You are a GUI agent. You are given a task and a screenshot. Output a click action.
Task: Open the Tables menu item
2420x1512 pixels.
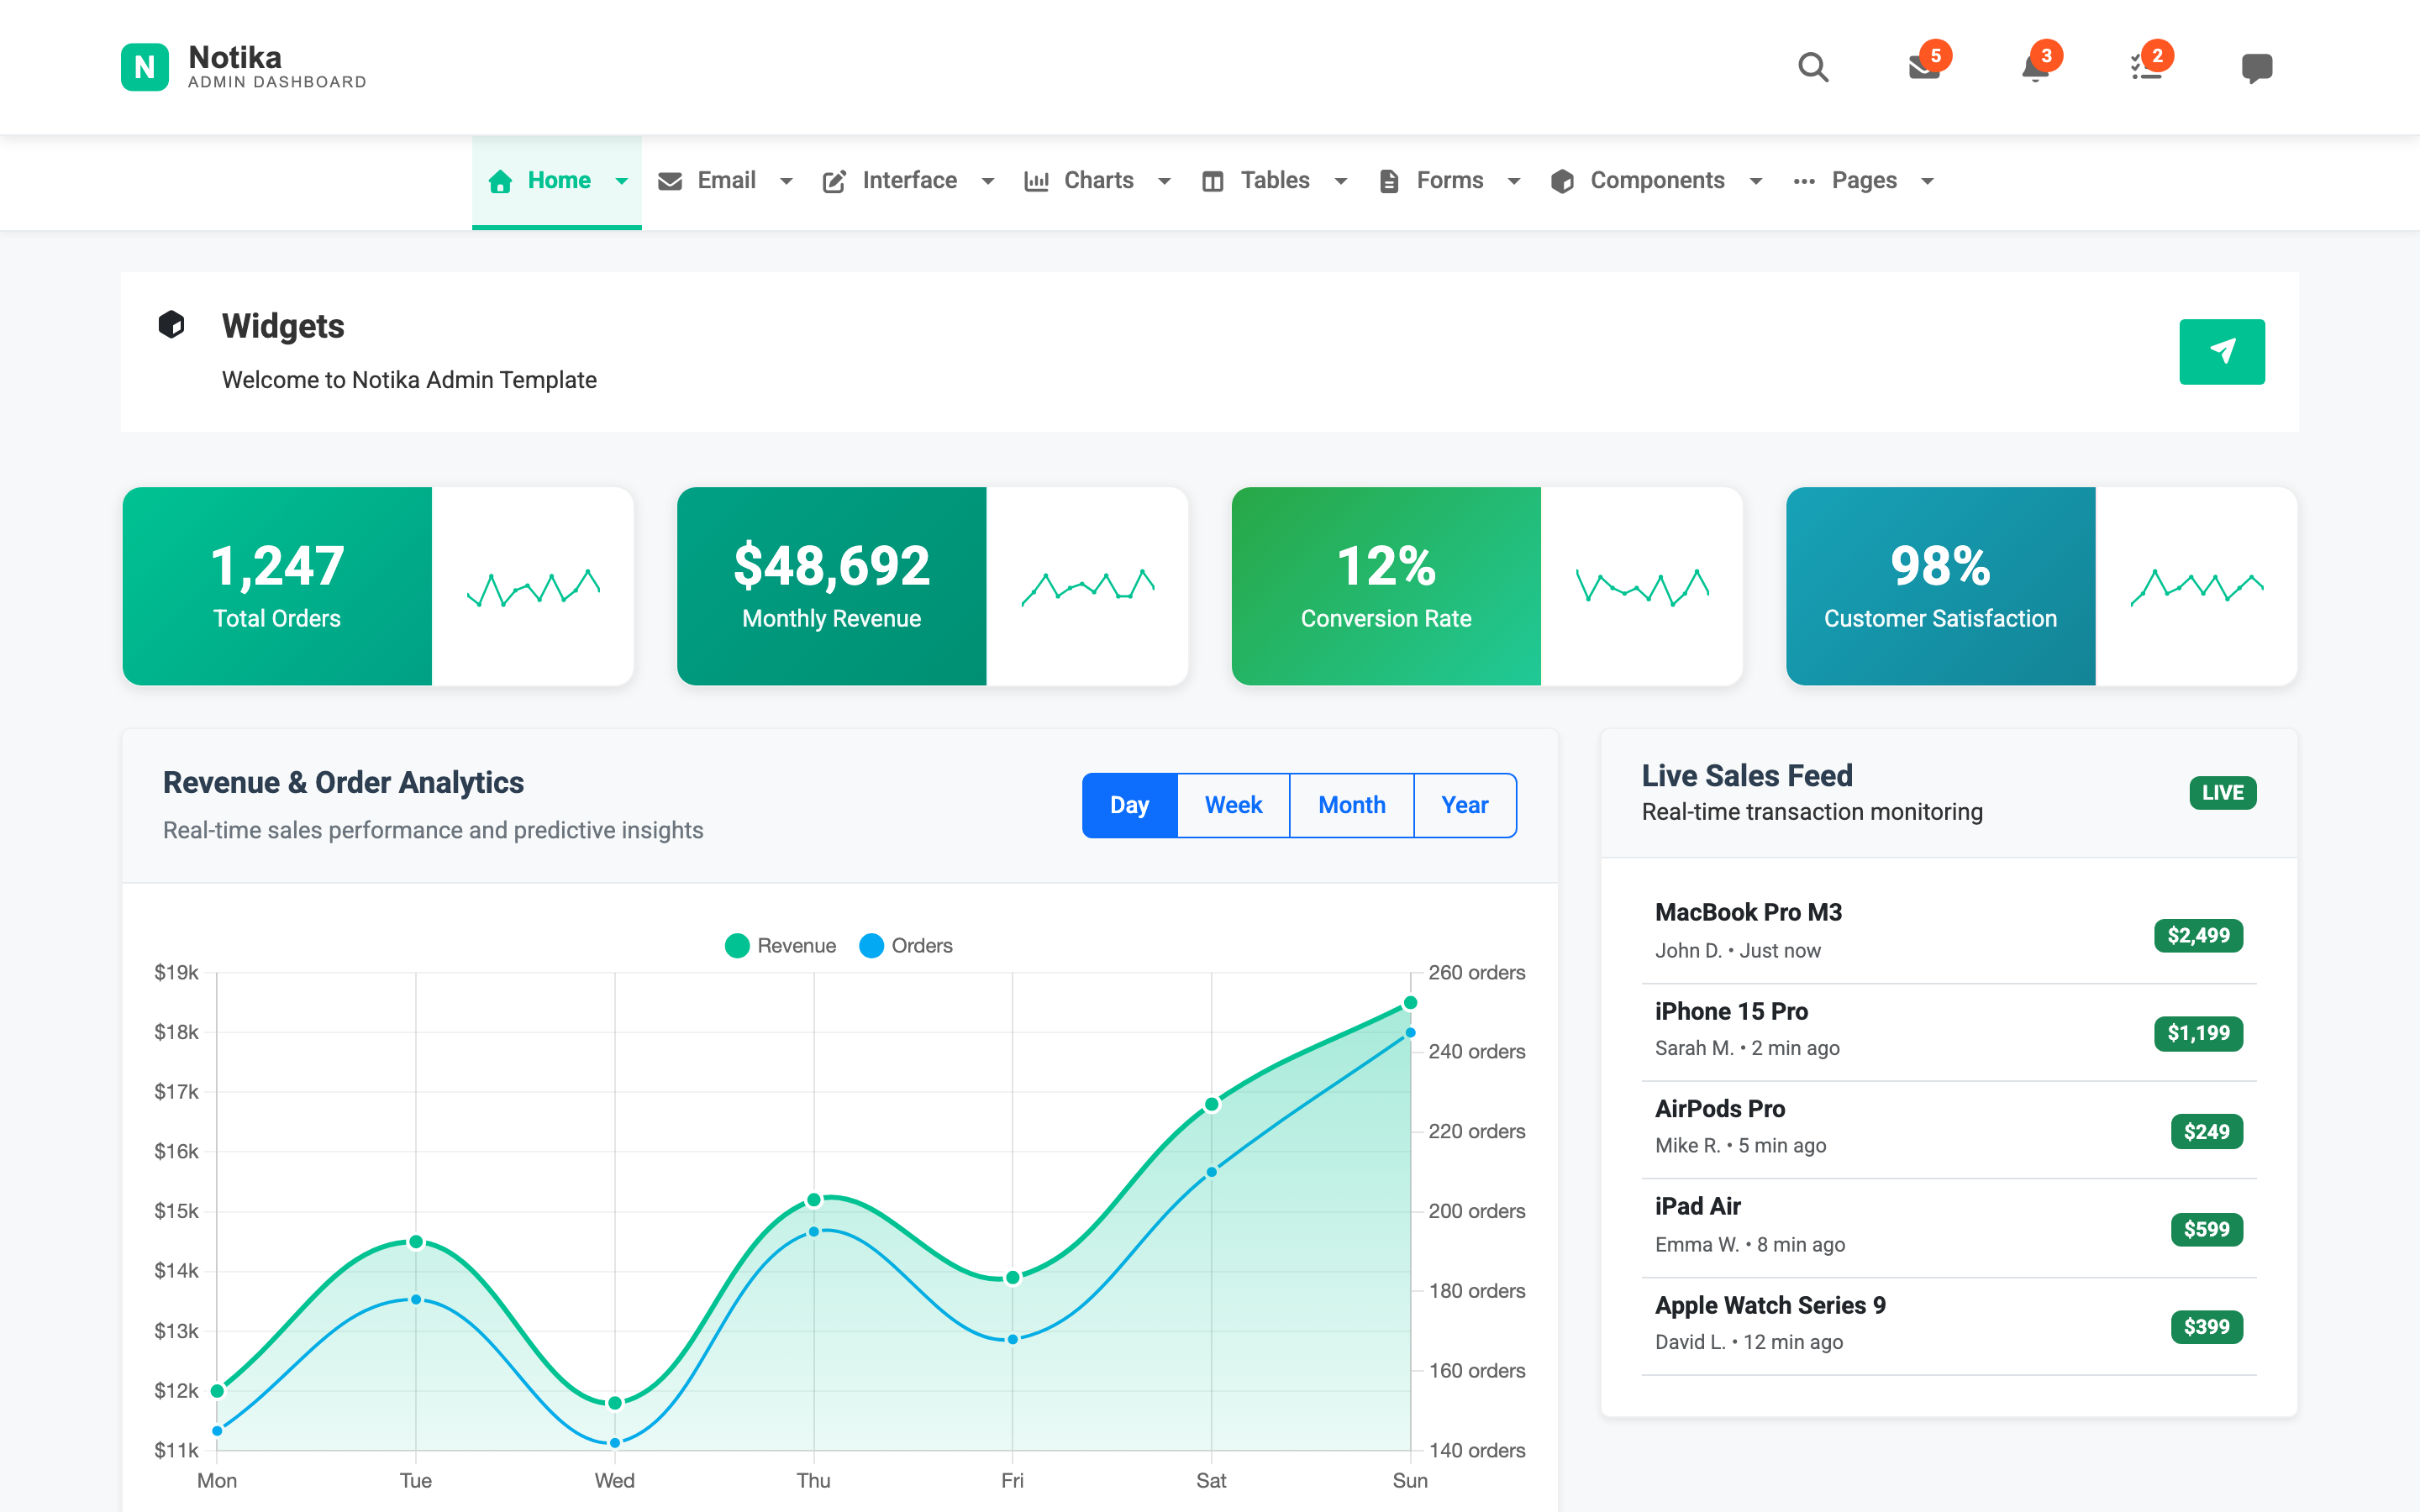click(1273, 182)
